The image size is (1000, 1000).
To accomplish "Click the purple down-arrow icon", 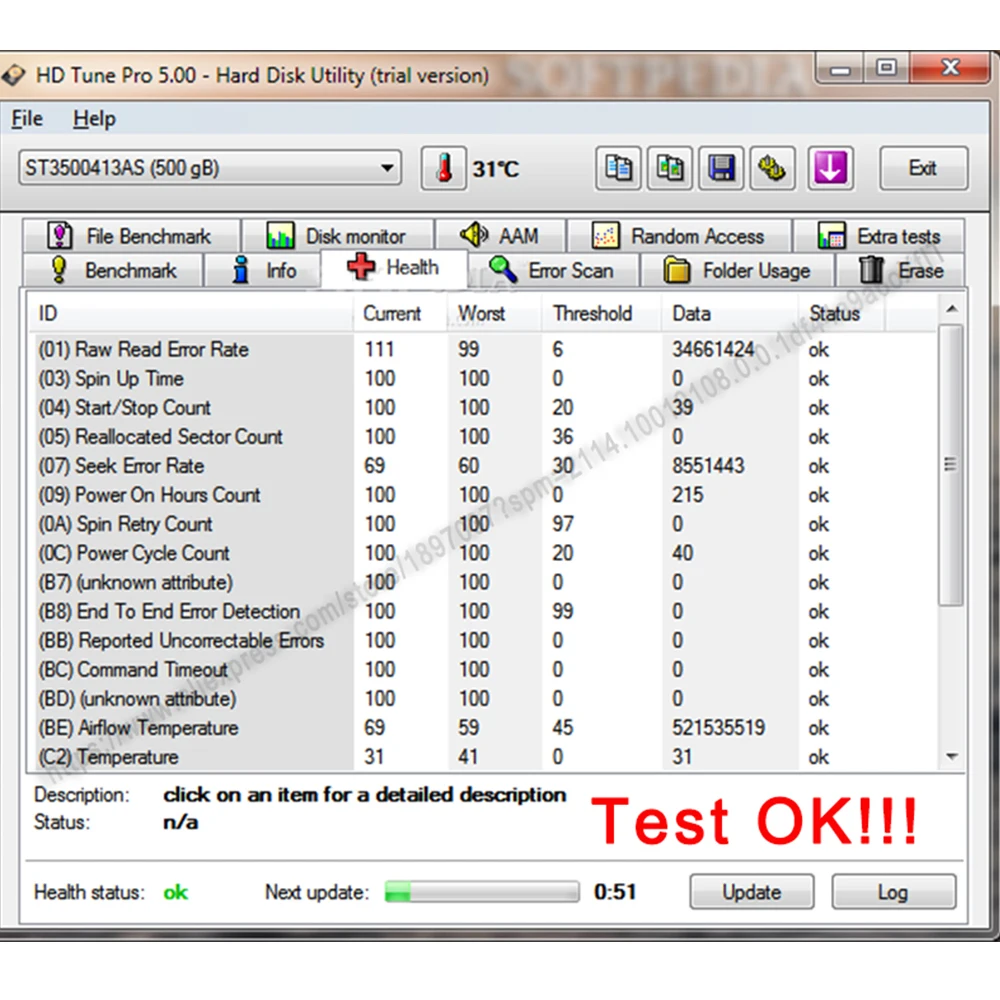I will [830, 168].
